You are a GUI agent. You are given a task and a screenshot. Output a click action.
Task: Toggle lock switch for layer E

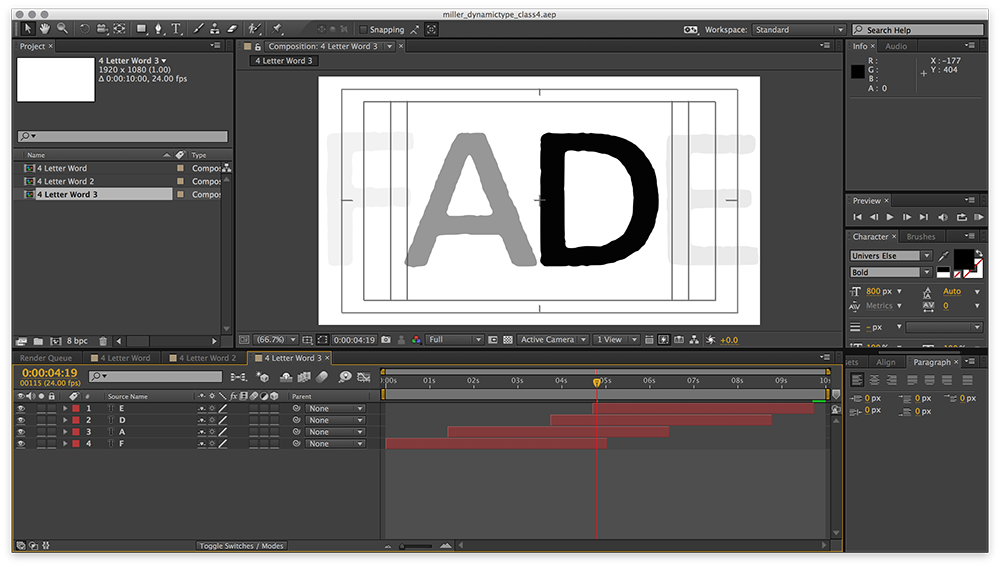(x=52, y=408)
